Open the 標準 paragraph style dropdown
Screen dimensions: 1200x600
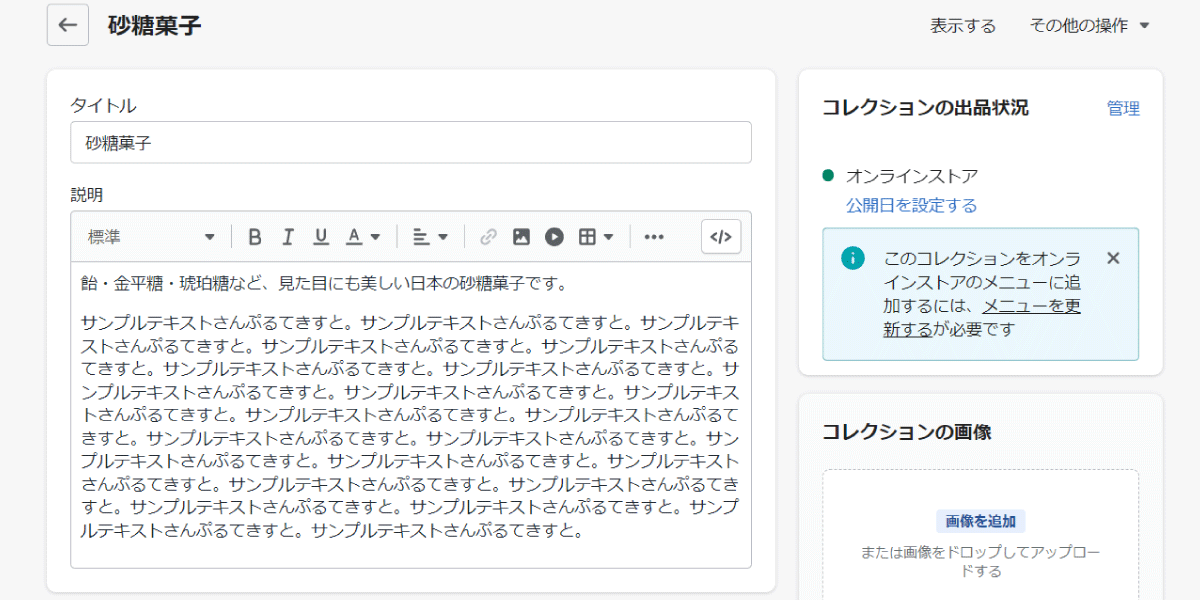pyautogui.click(x=151, y=237)
